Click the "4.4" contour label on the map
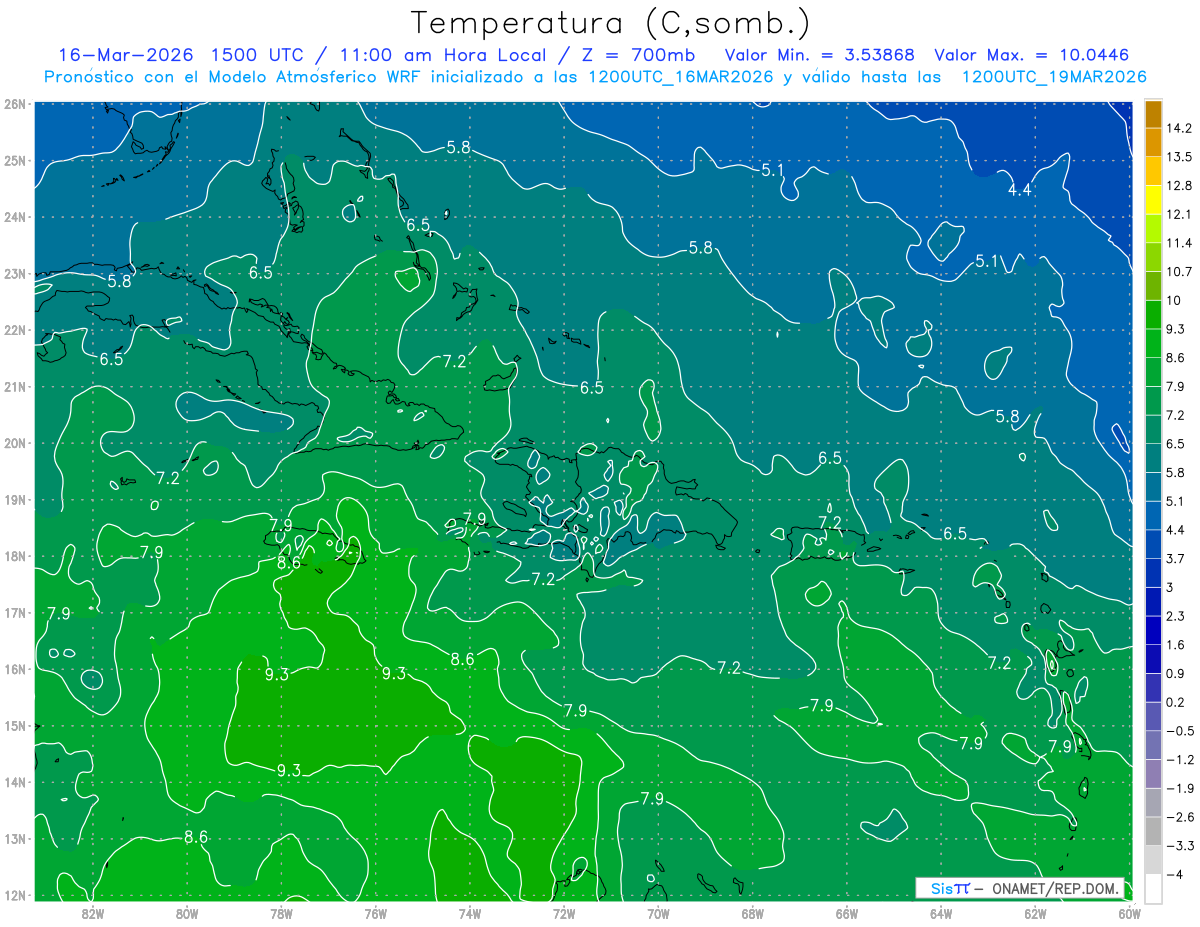The width and height of the screenshot is (1200, 927). click(x=1019, y=190)
